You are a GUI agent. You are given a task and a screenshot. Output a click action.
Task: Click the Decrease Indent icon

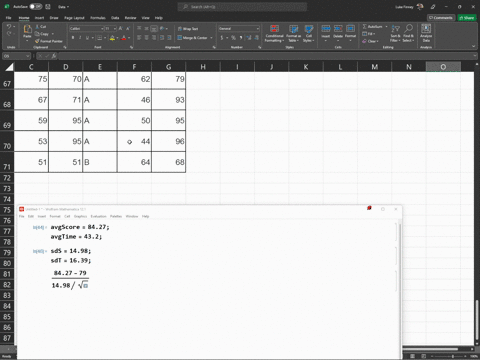(162, 38)
